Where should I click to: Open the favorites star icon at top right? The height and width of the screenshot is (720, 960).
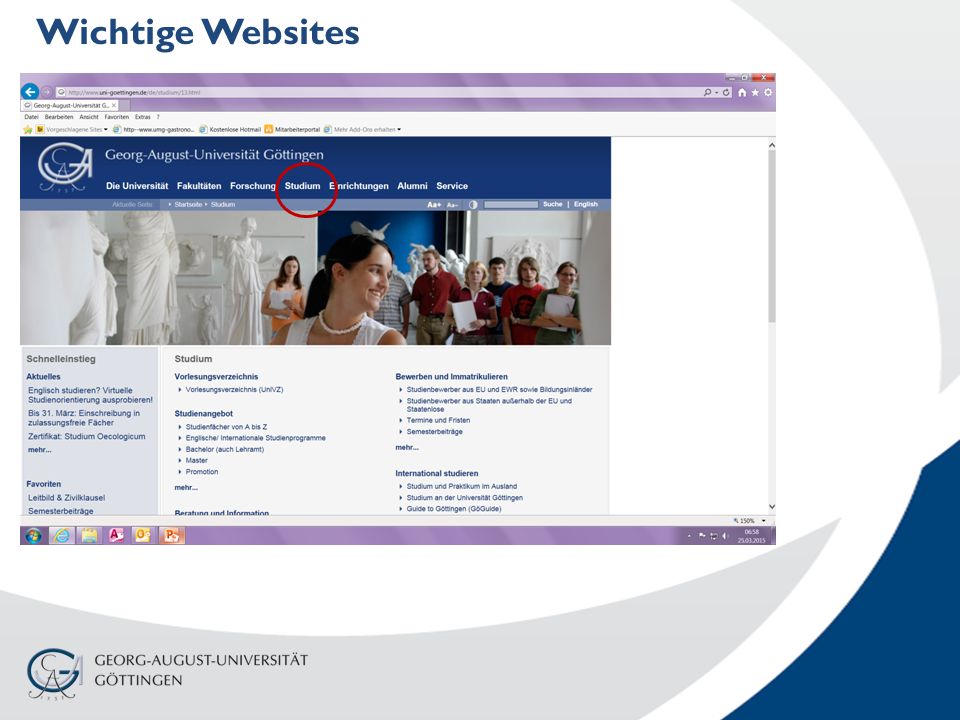coord(755,92)
